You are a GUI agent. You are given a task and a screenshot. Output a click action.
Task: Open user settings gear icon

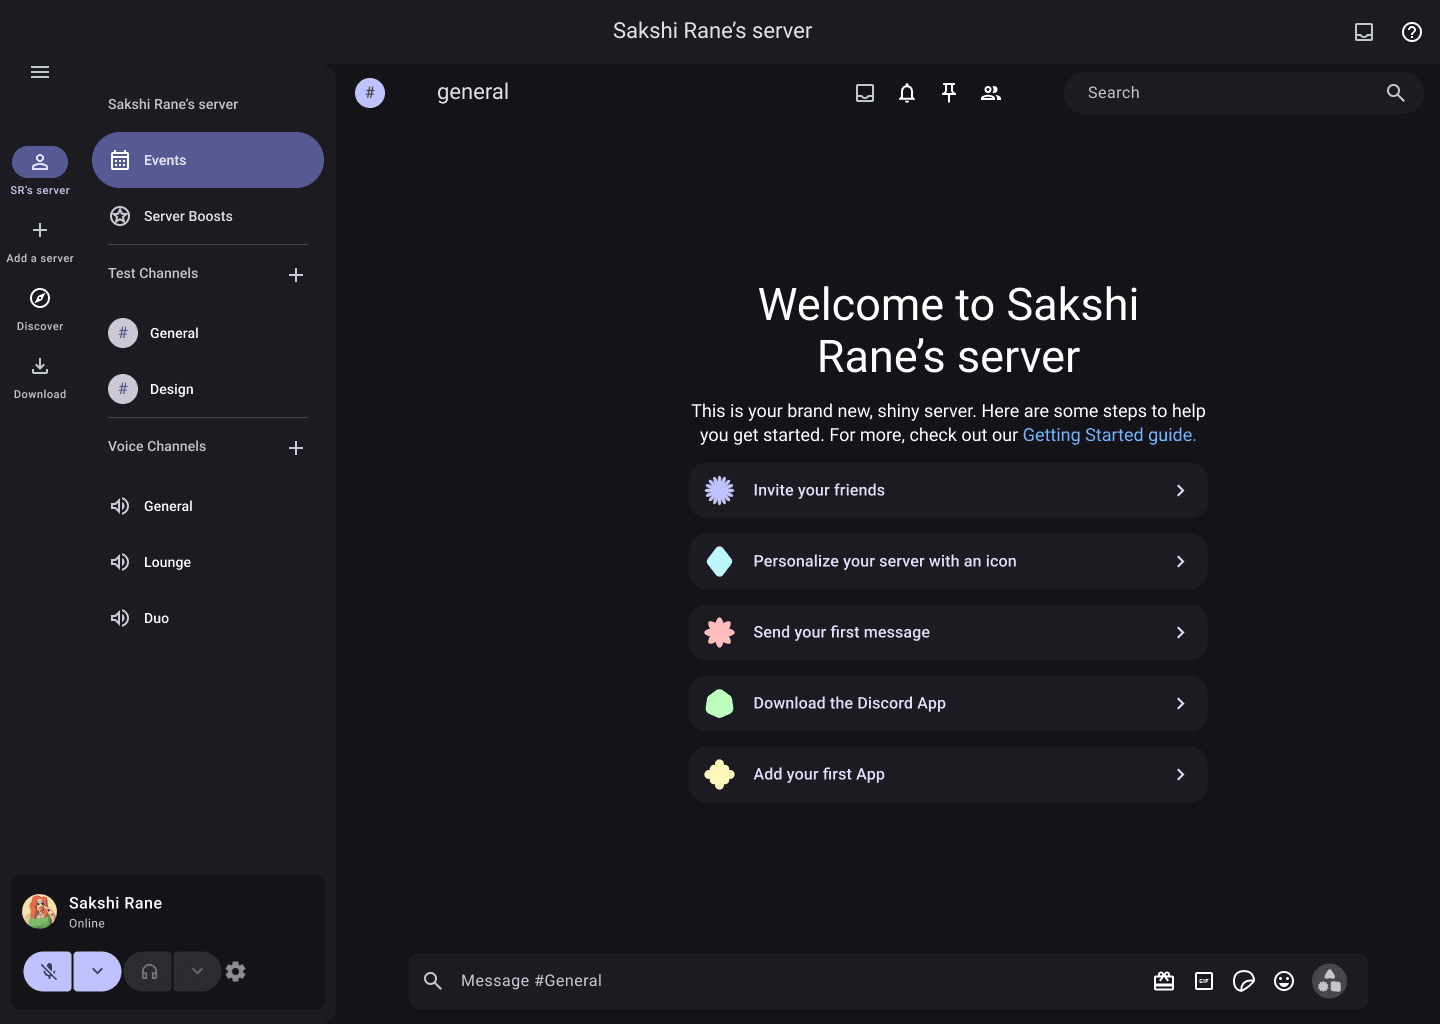click(236, 971)
